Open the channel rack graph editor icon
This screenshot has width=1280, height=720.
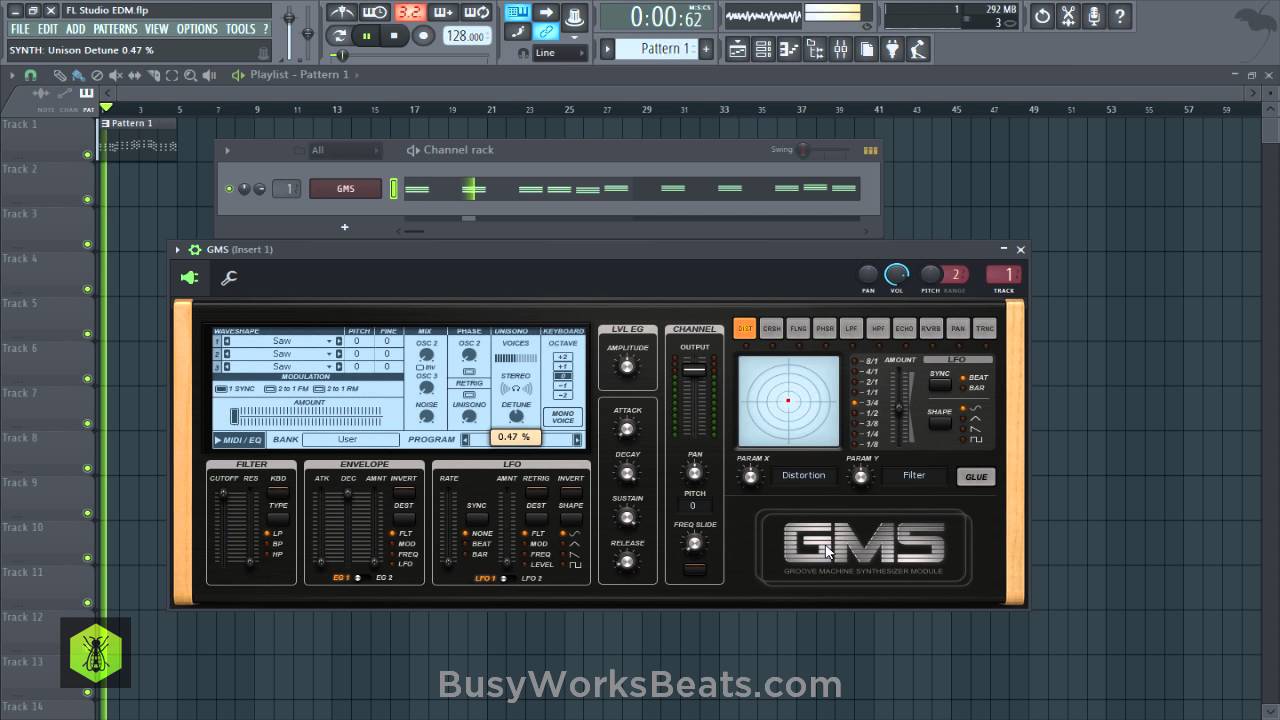tap(870, 151)
